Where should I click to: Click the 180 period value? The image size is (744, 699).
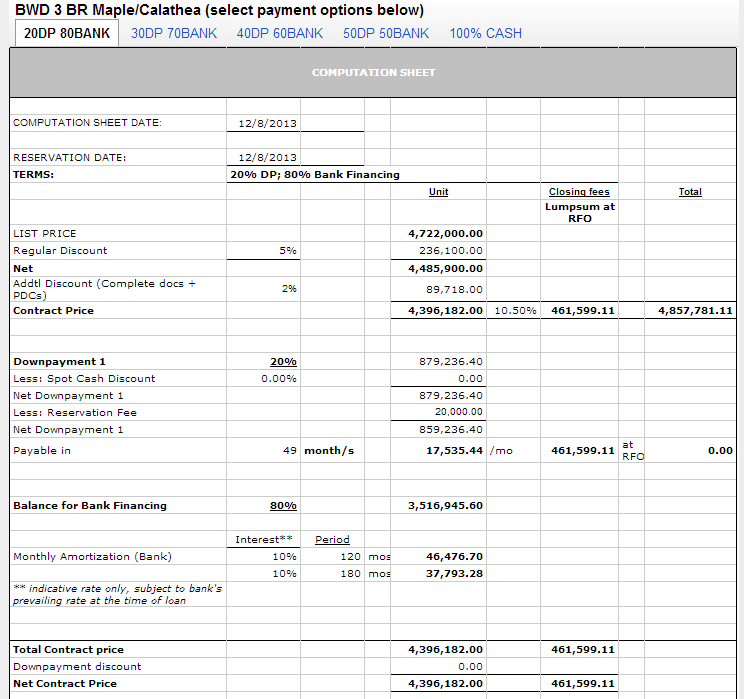[351, 574]
